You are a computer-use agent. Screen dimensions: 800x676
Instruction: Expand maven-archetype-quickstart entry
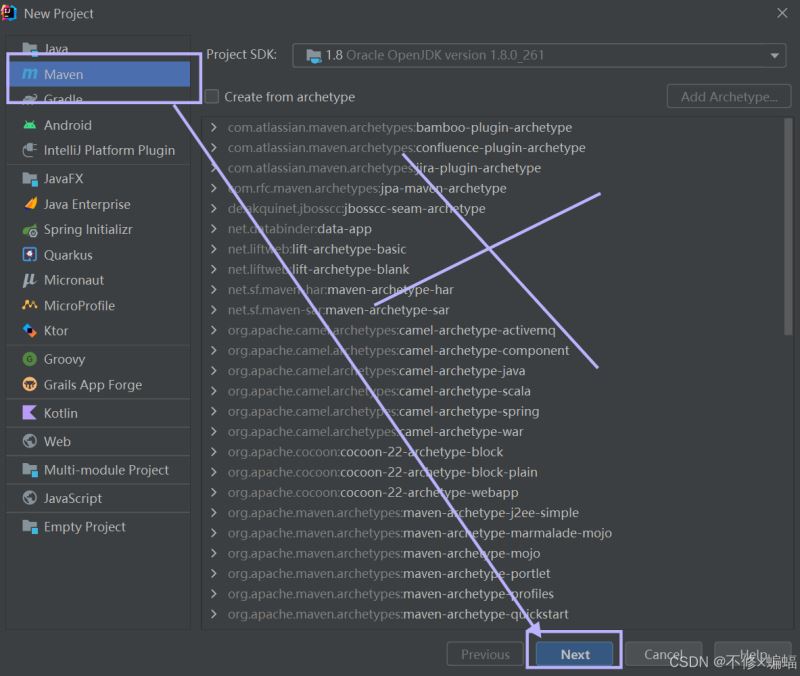tap(214, 614)
